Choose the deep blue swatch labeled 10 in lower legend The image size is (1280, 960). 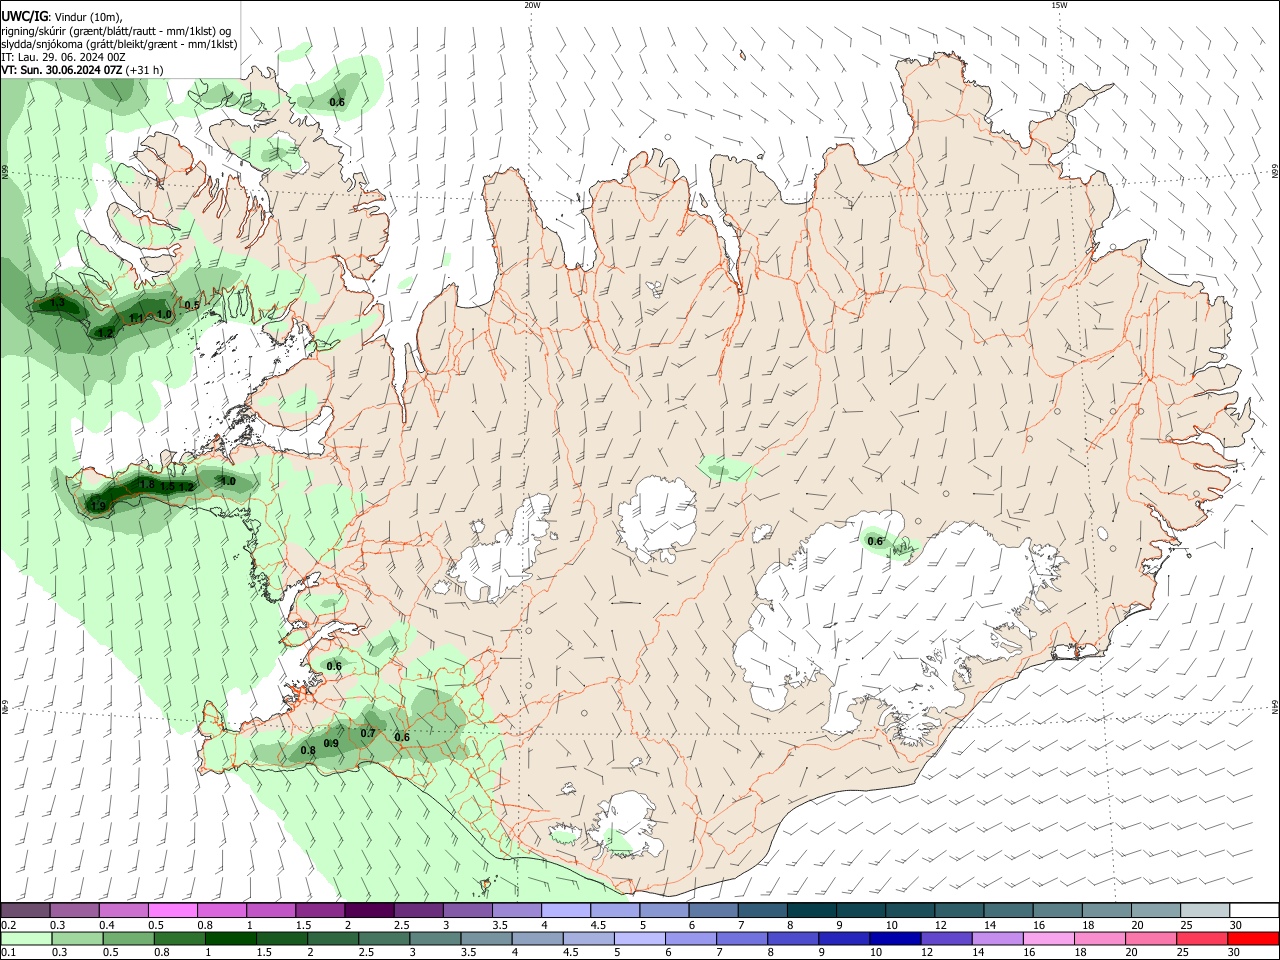(895, 938)
